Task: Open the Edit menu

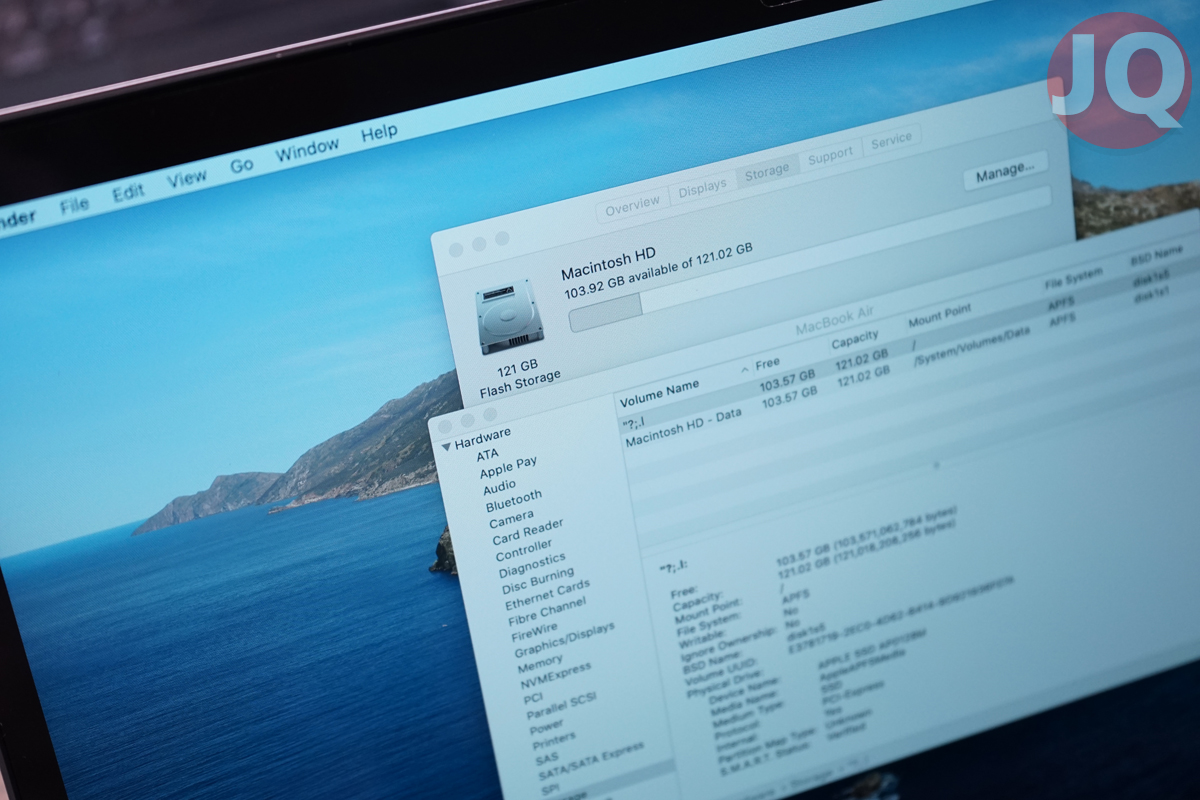Action: [128, 193]
